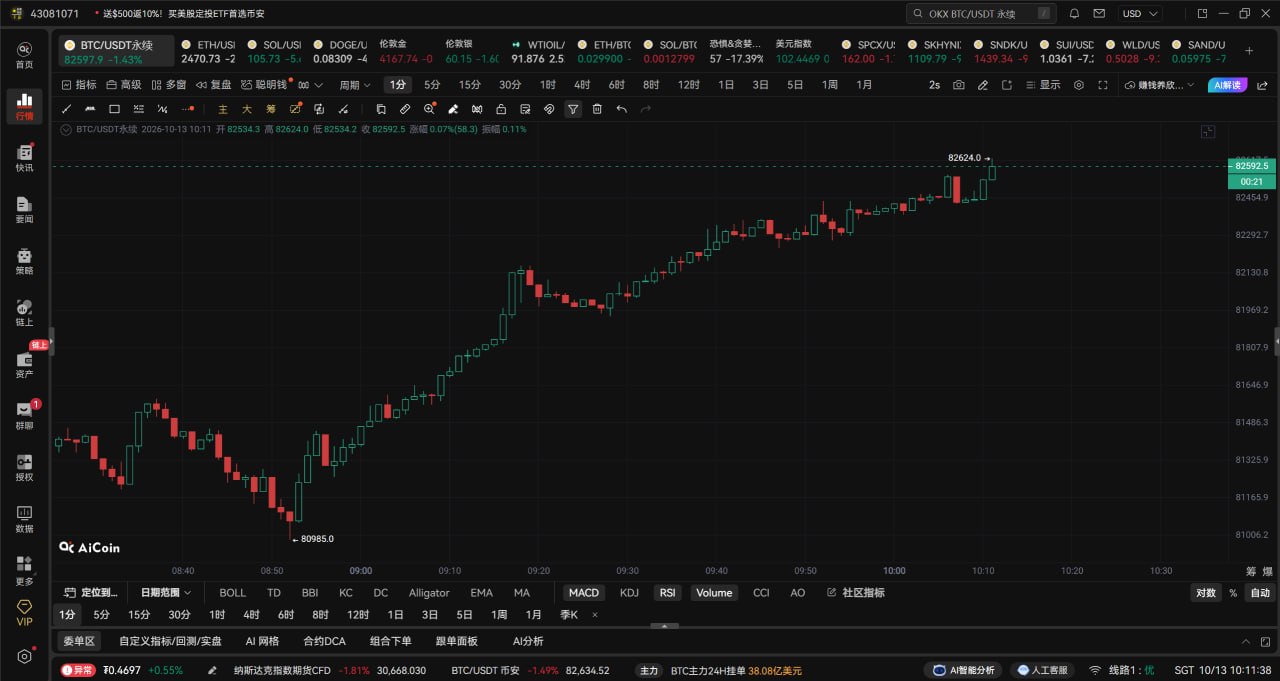The width and height of the screenshot is (1280, 681).
Task: Select the 5分 timeframe in top toolbar
Action: pyautogui.click(x=432, y=85)
